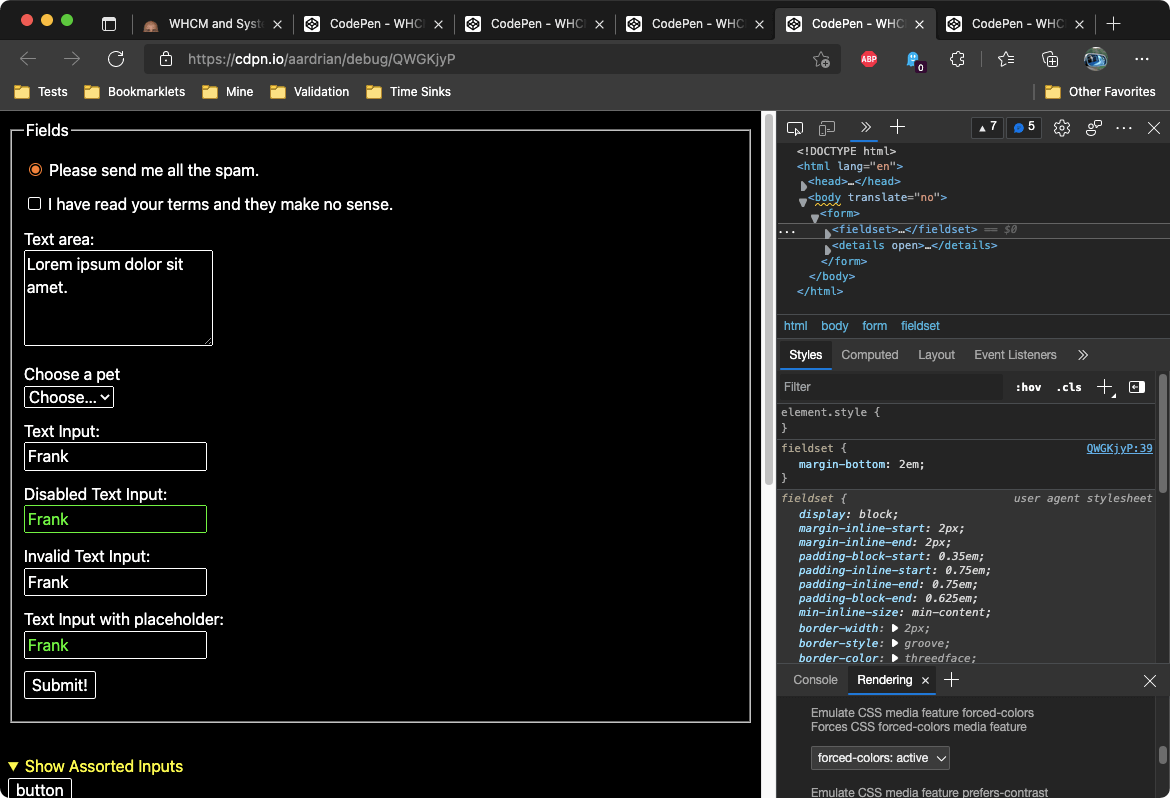Add this page to favorites

[x=822, y=59]
